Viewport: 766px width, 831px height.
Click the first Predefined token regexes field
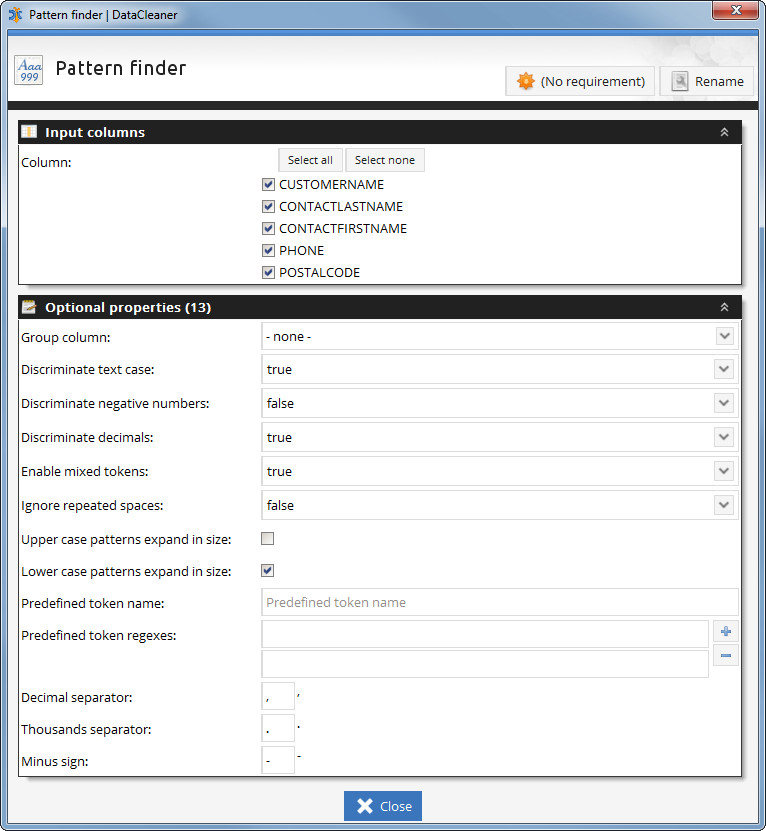(x=485, y=634)
